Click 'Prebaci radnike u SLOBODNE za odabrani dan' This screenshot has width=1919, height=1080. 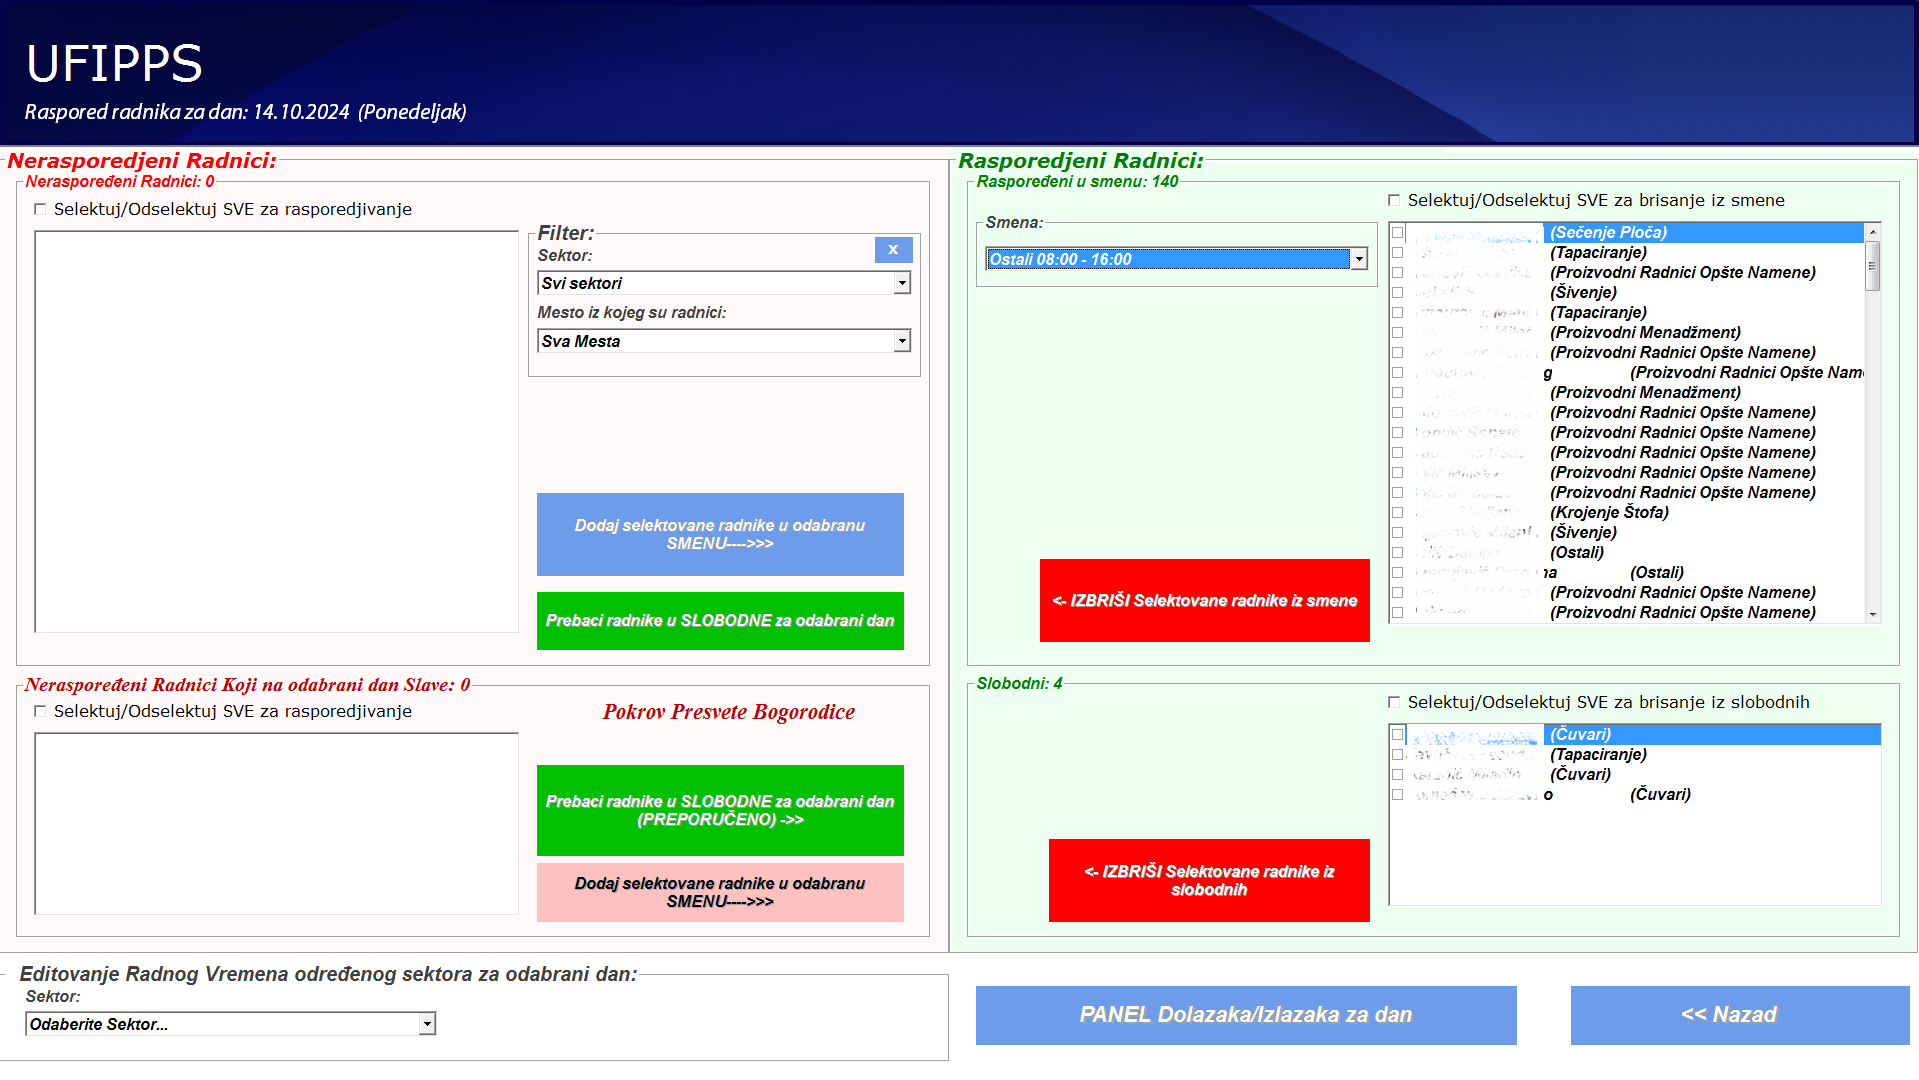pyautogui.click(x=720, y=621)
